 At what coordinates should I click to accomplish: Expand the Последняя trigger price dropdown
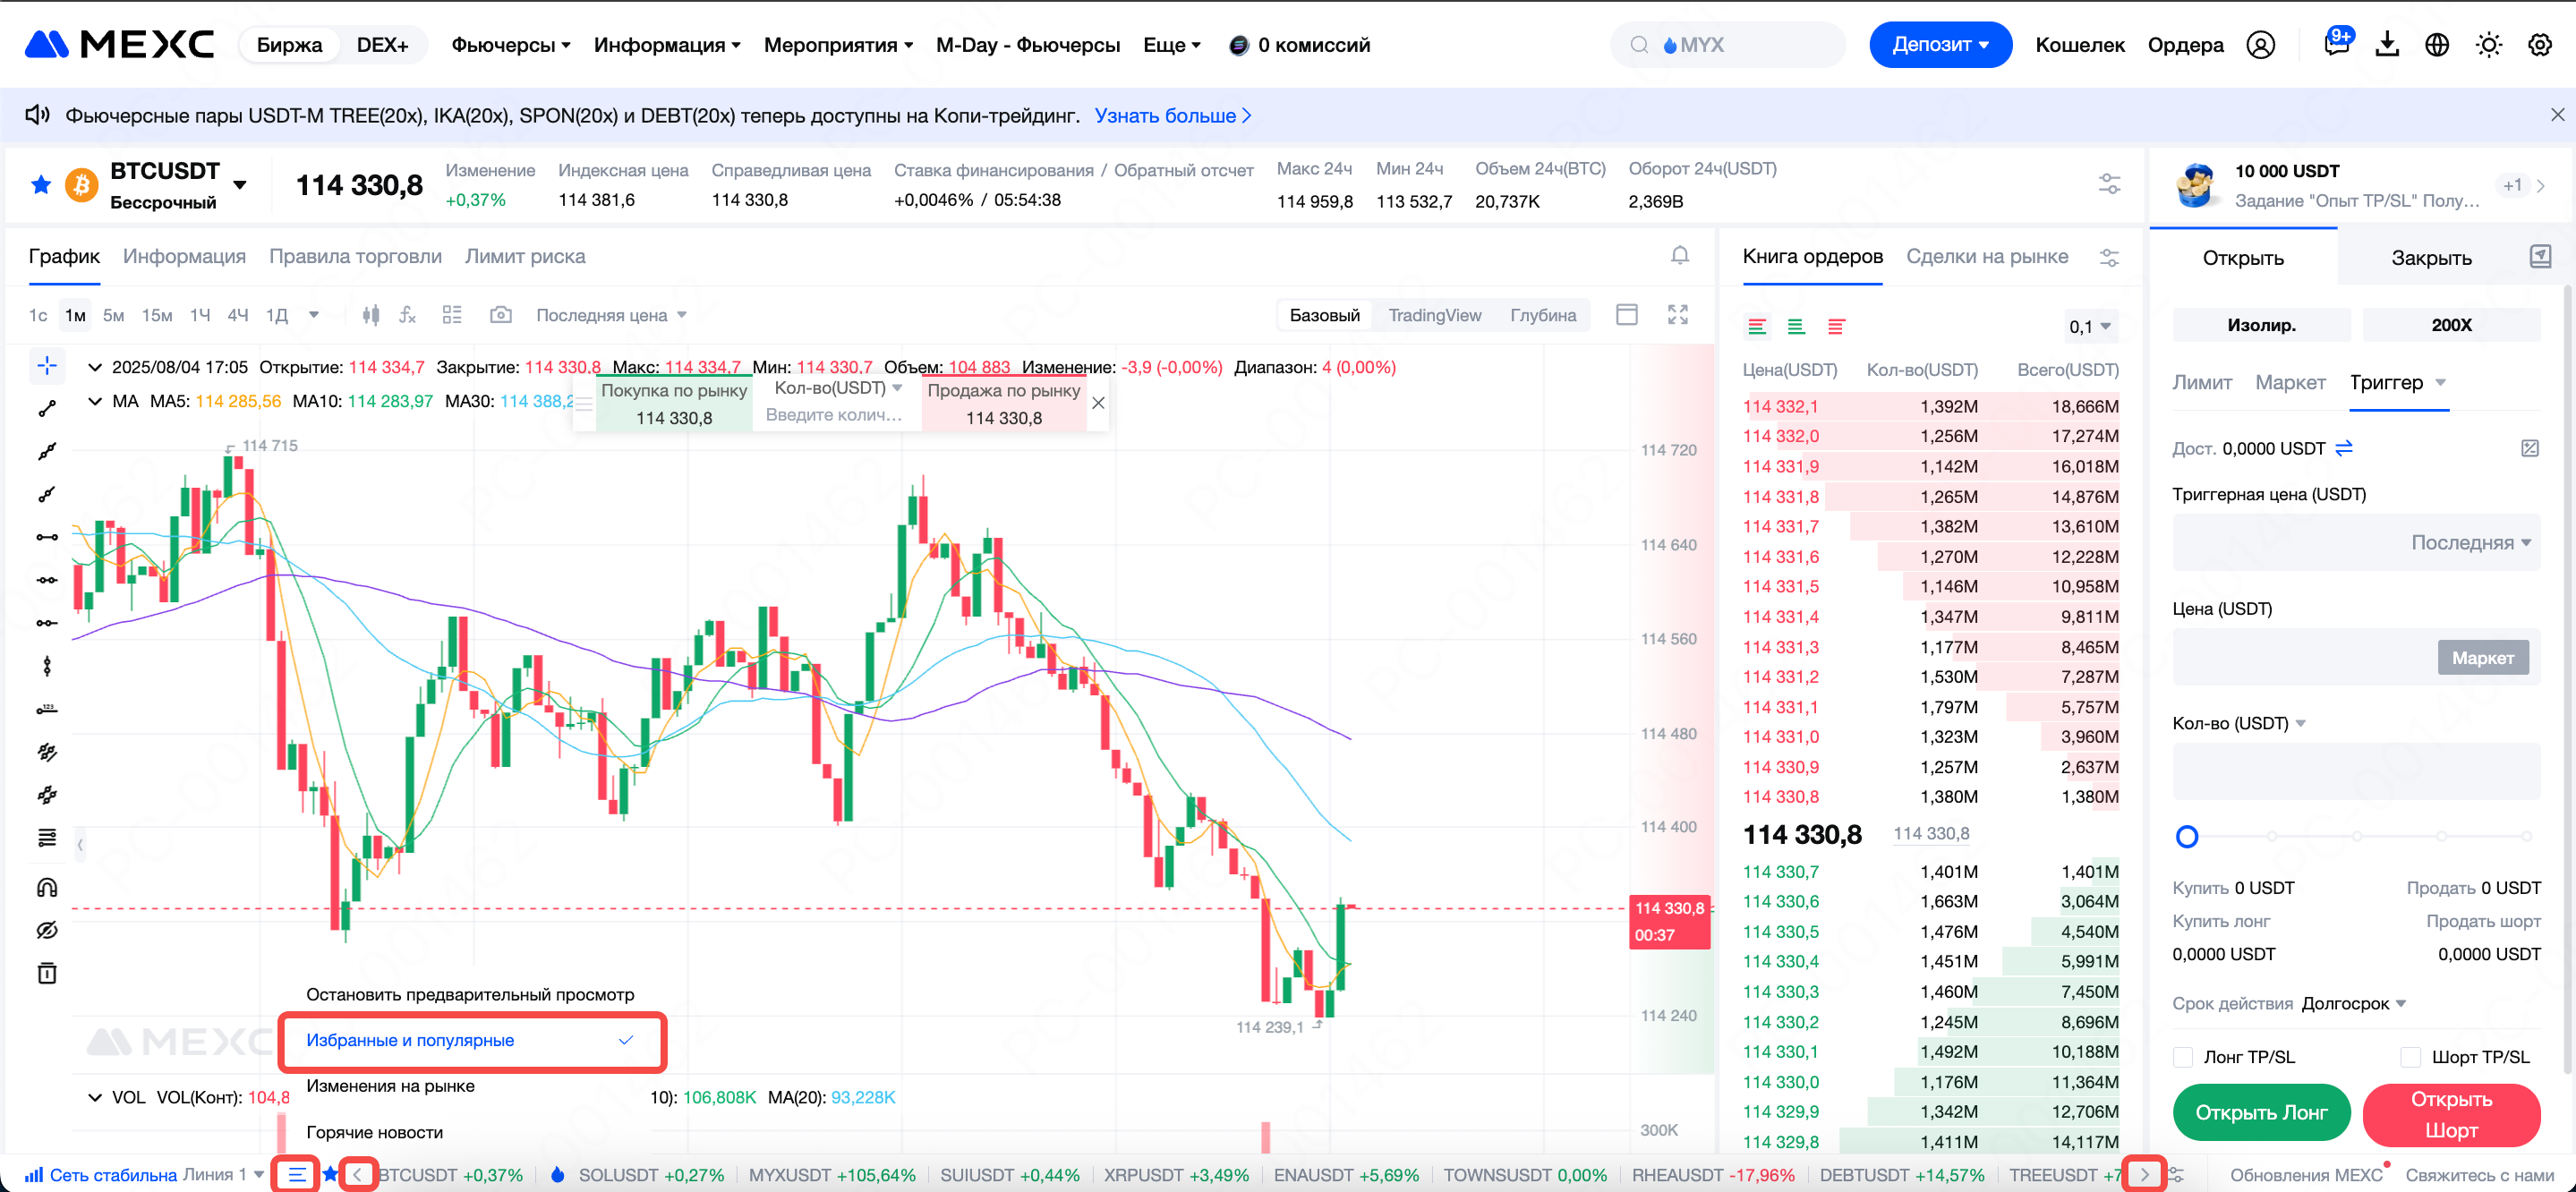click(2470, 543)
